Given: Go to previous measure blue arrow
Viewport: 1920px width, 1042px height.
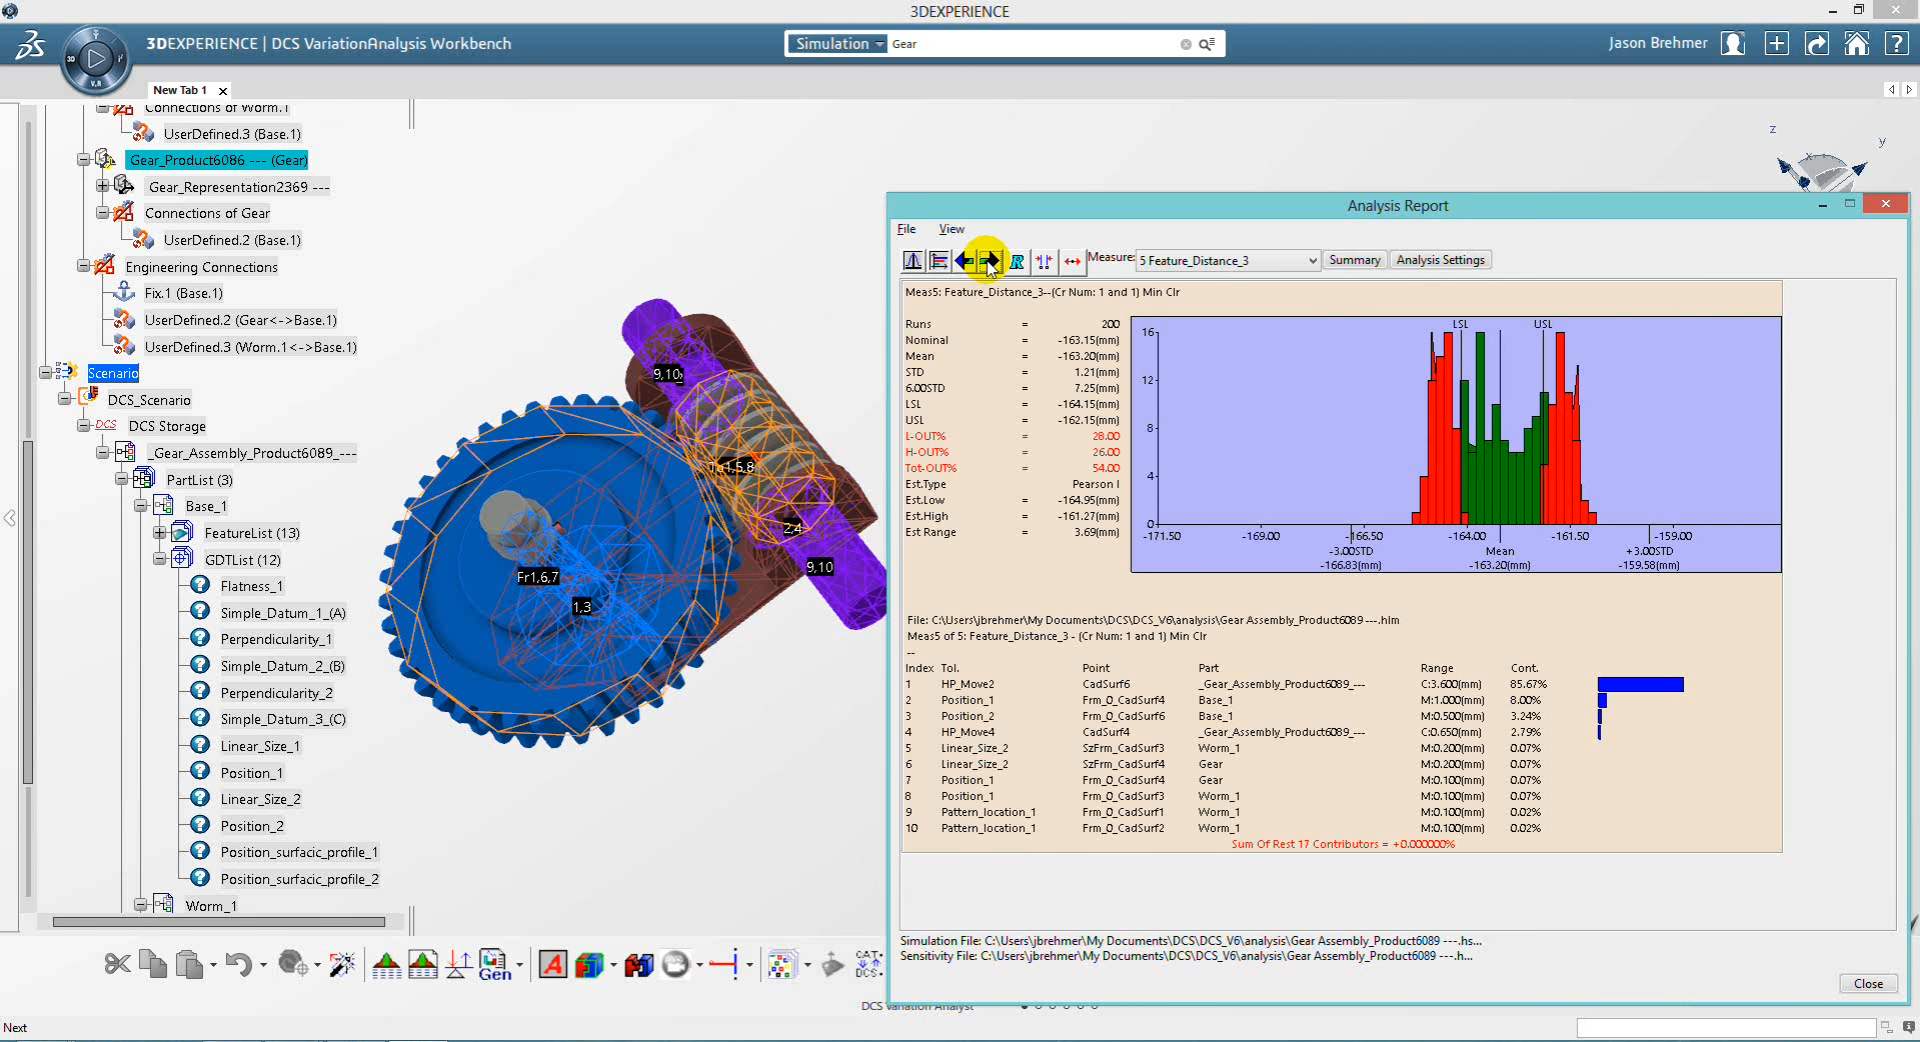Looking at the screenshot, I should (963, 261).
